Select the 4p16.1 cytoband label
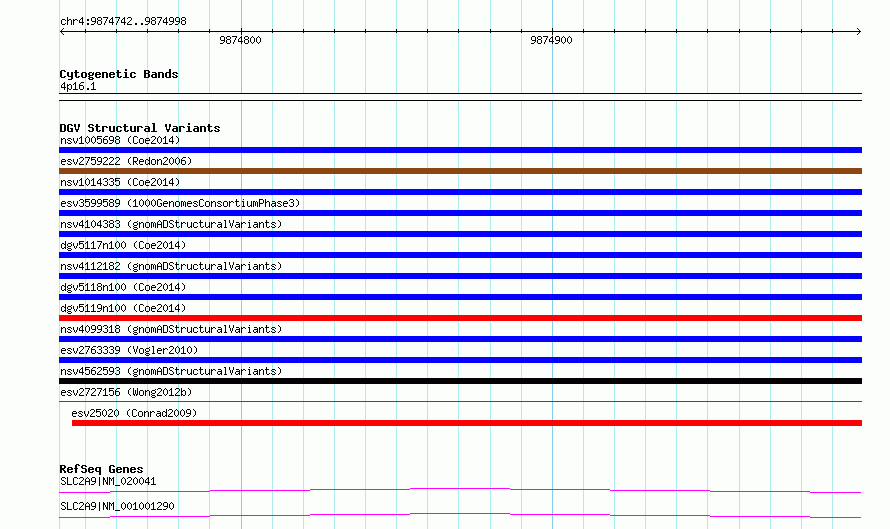890x529 pixels. click(x=78, y=86)
